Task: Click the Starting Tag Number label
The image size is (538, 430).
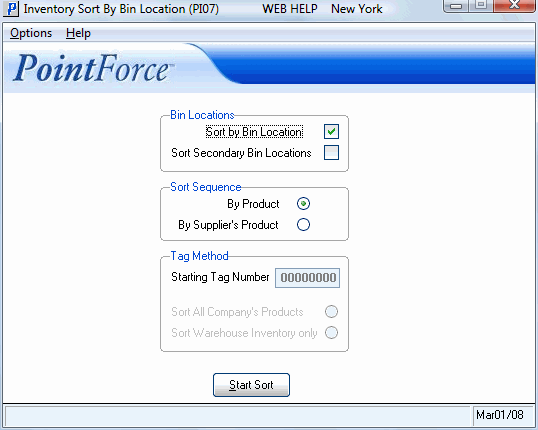Action: point(220,277)
